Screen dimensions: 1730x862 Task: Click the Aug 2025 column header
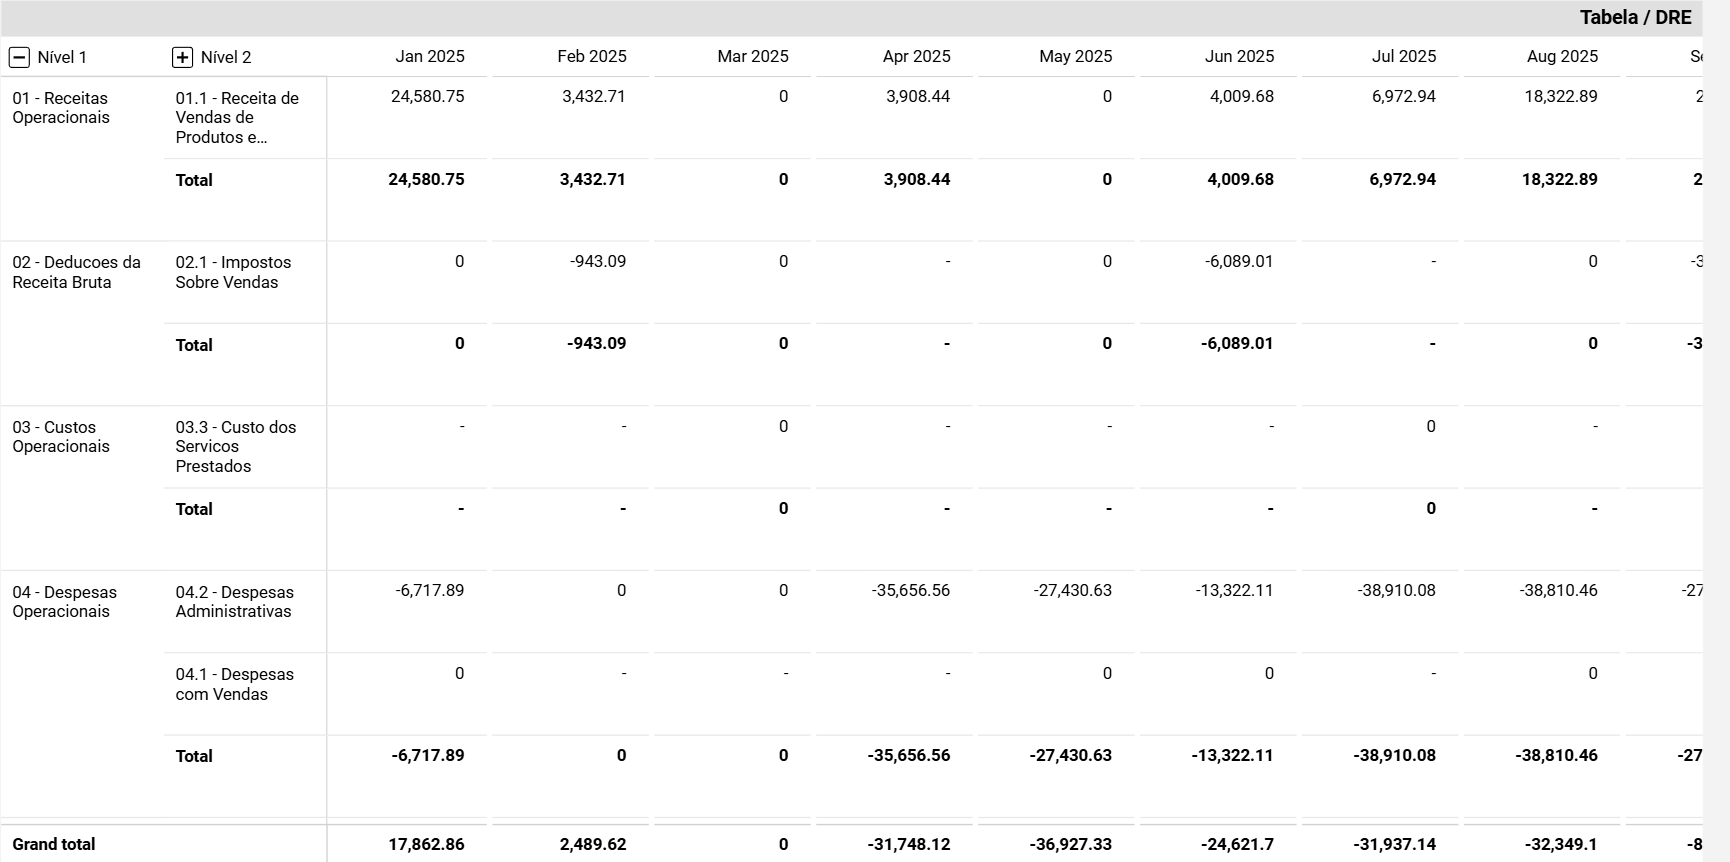1562,57
